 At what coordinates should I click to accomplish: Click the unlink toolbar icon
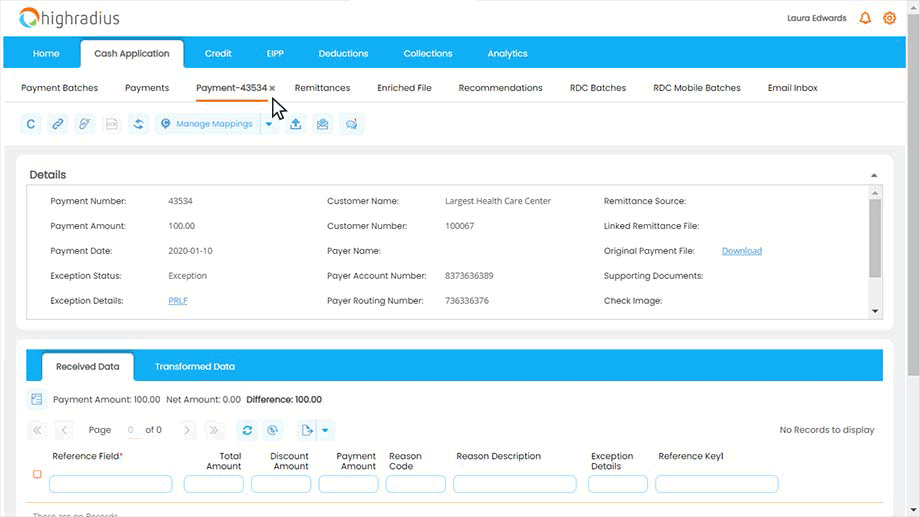[x=84, y=124]
